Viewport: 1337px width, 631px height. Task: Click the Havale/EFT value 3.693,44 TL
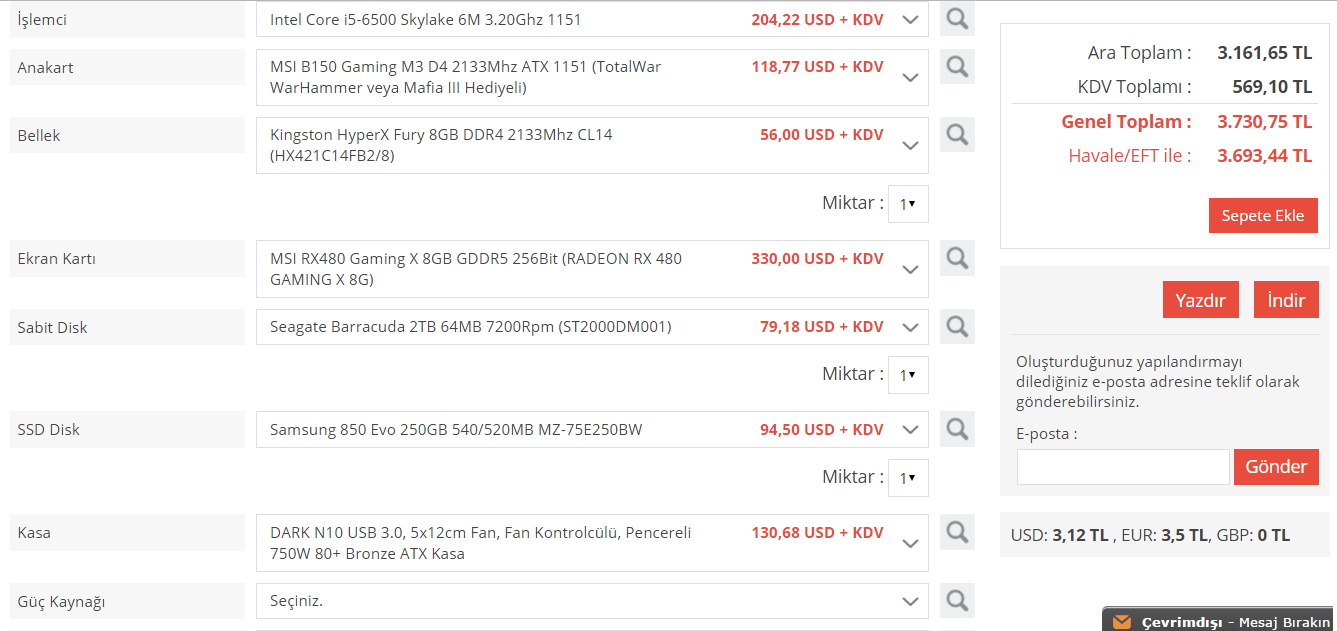click(1264, 156)
